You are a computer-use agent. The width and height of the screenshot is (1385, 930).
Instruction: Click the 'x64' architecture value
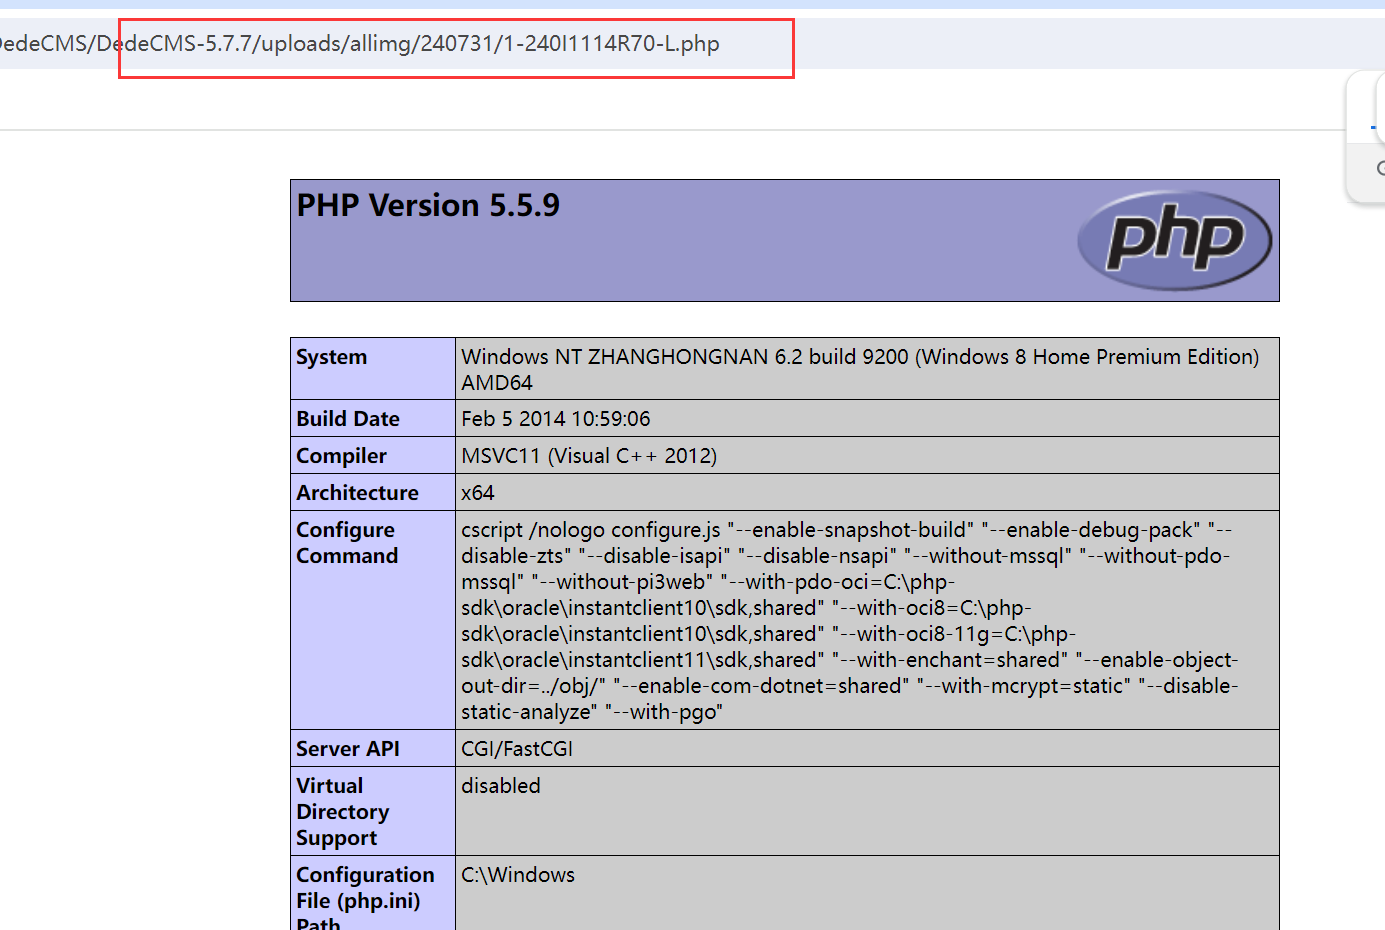coord(478,493)
